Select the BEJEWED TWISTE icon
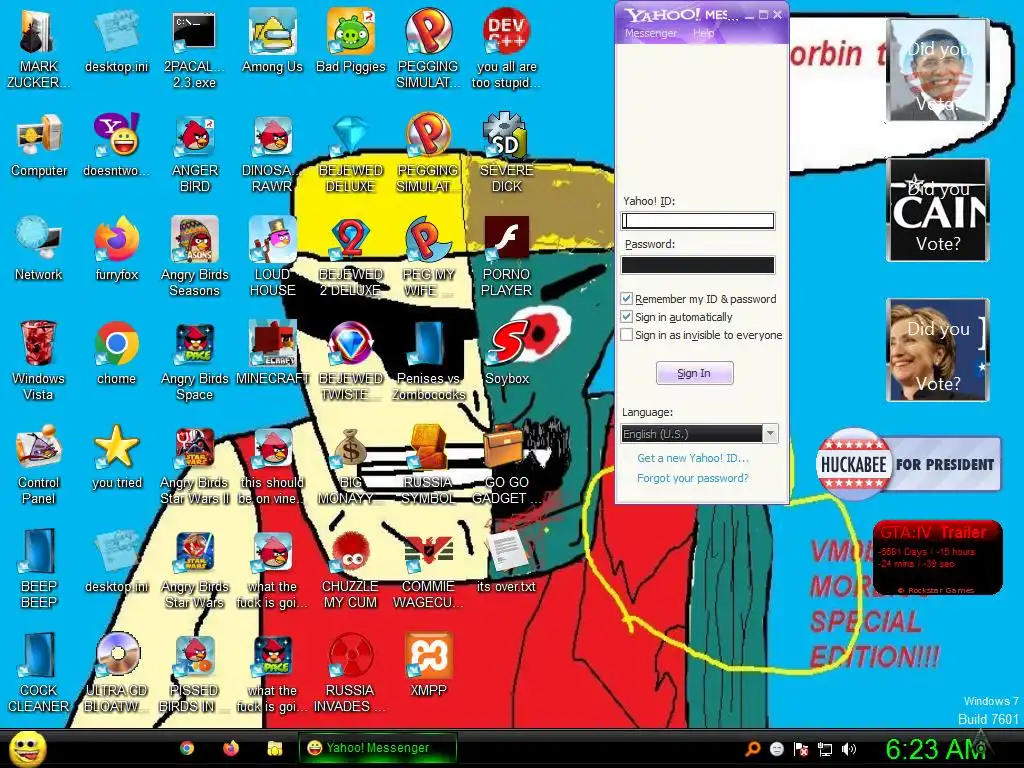The height and width of the screenshot is (768, 1024). [x=351, y=360]
